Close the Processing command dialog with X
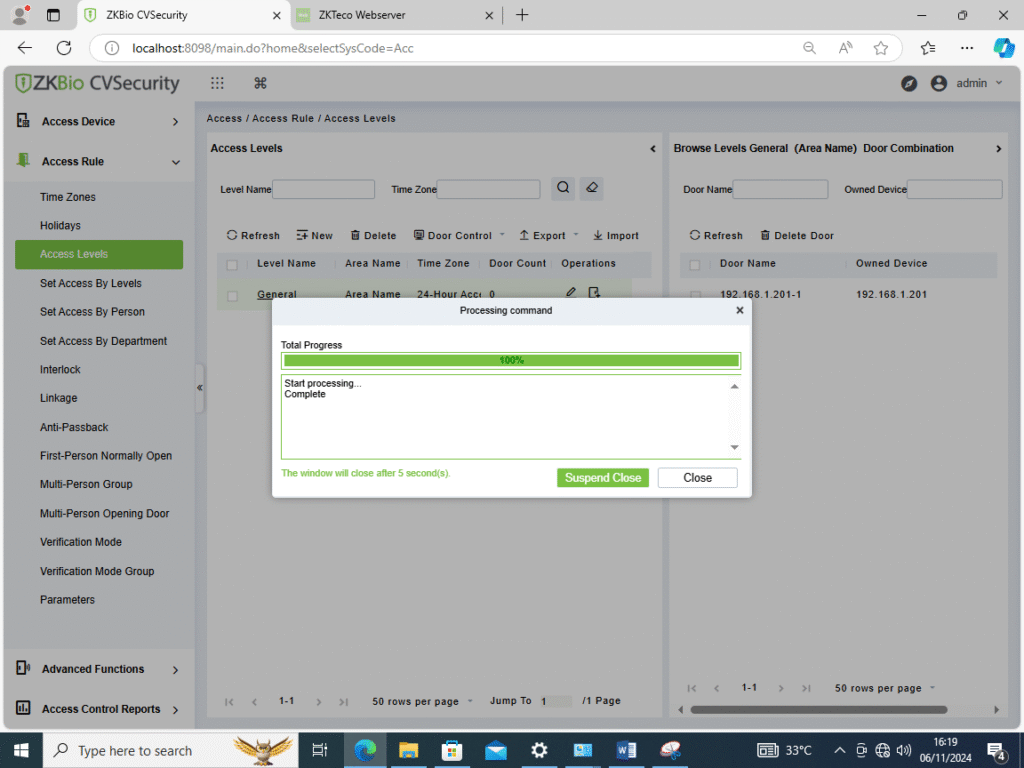This screenshot has height=768, width=1024. (x=740, y=311)
